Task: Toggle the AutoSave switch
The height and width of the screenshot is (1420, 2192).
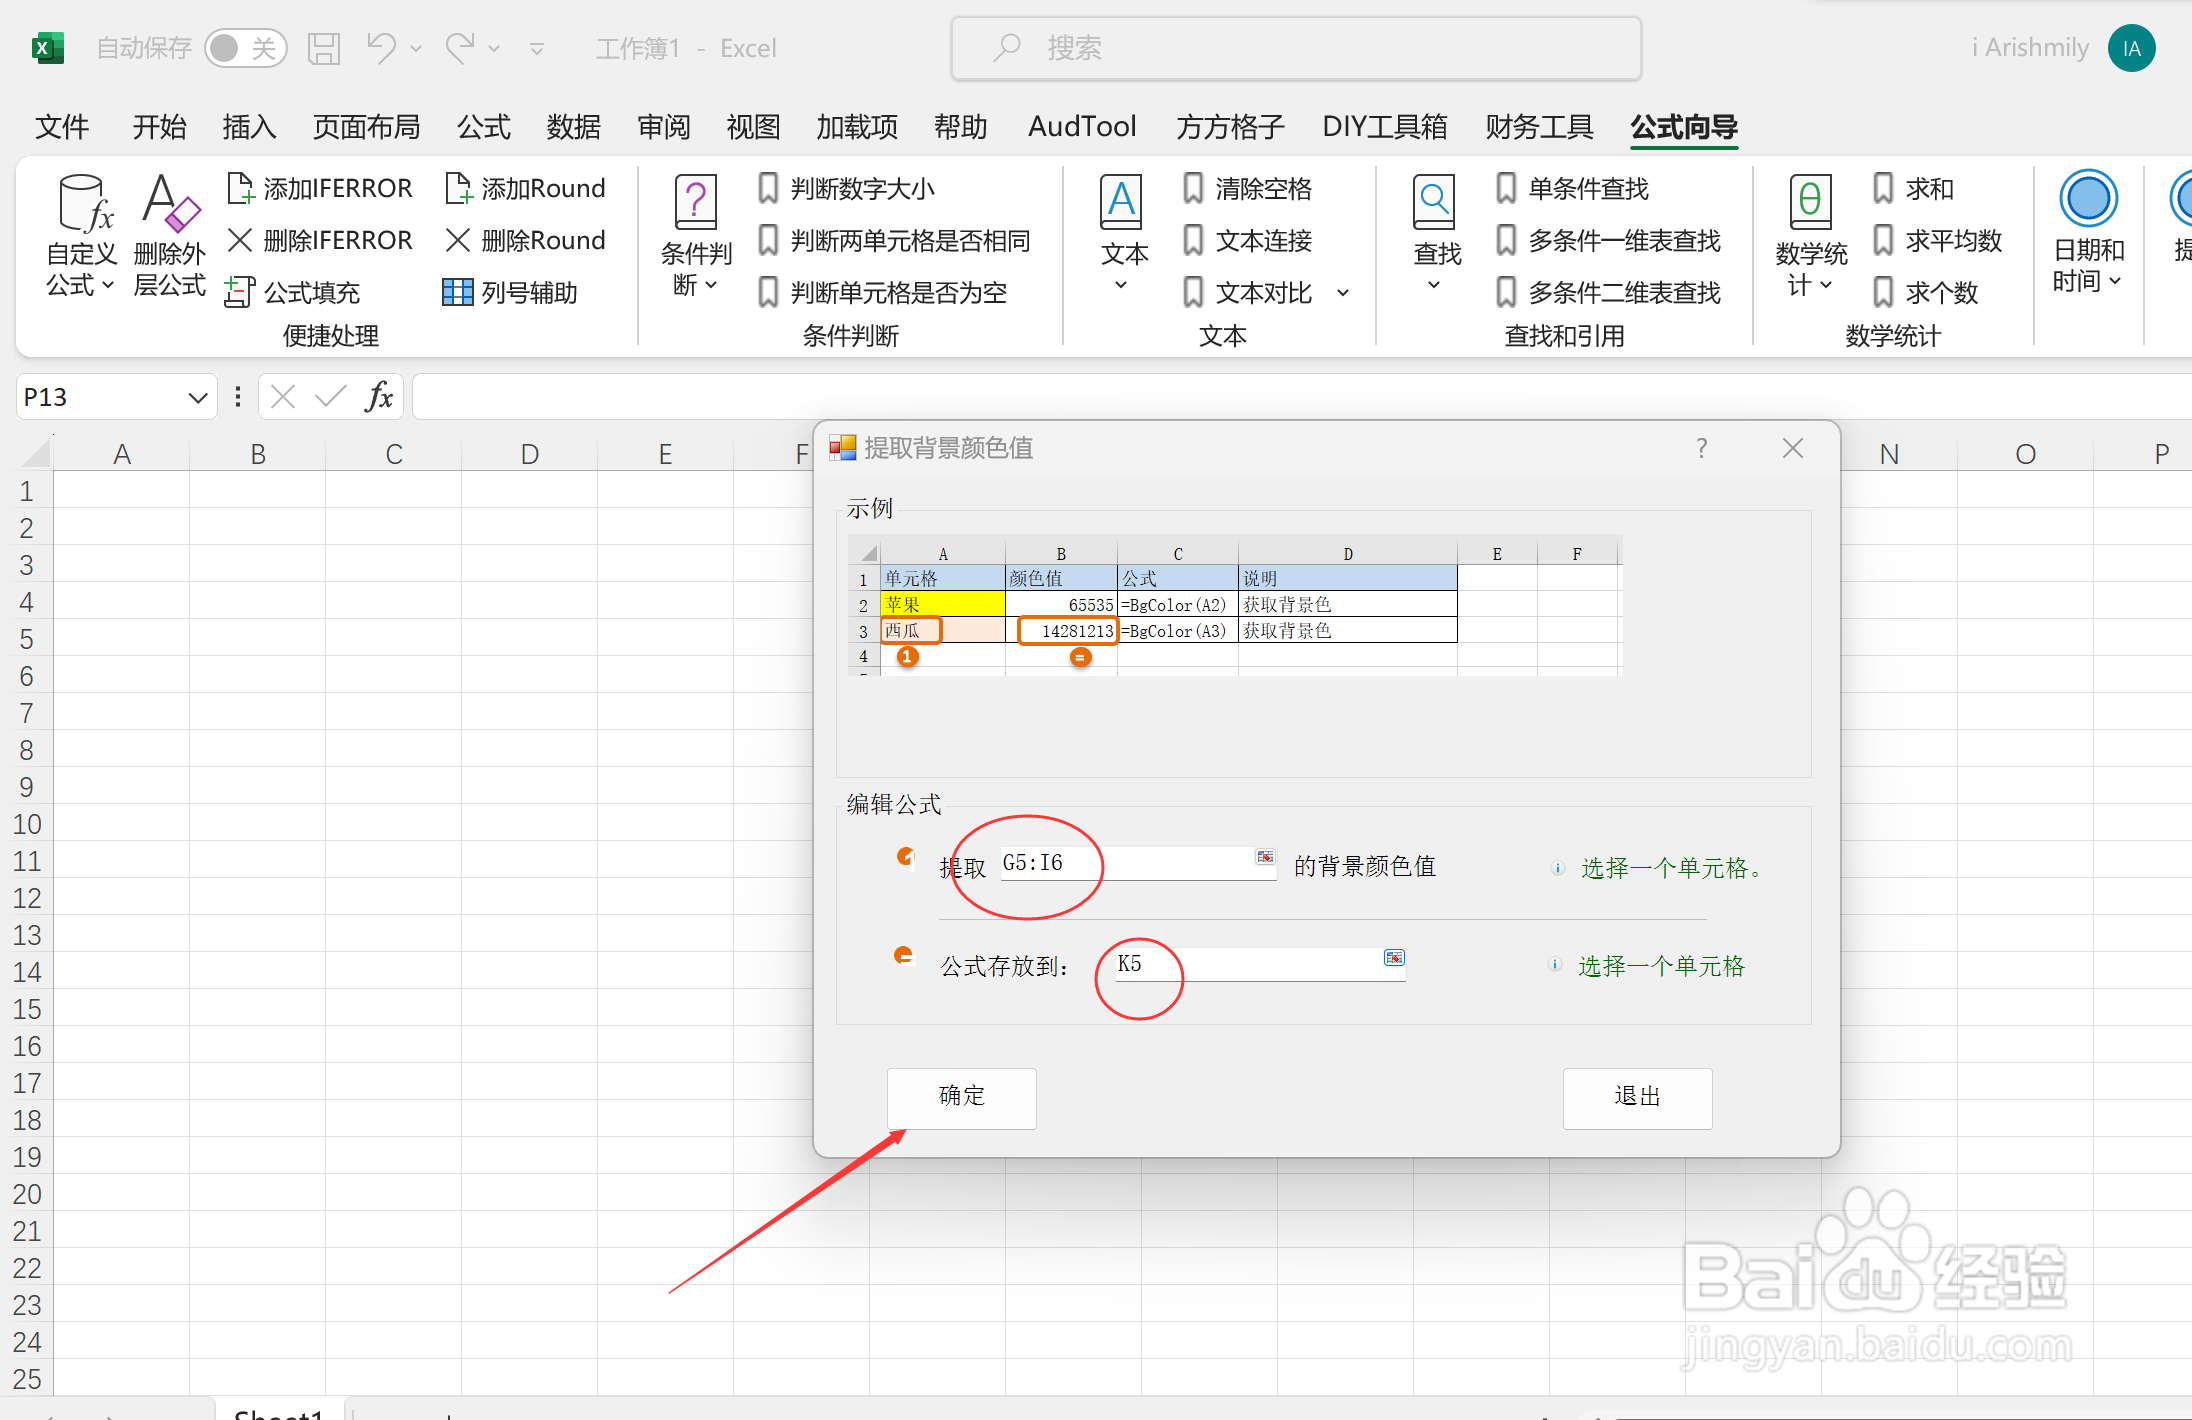Action: coord(245,48)
